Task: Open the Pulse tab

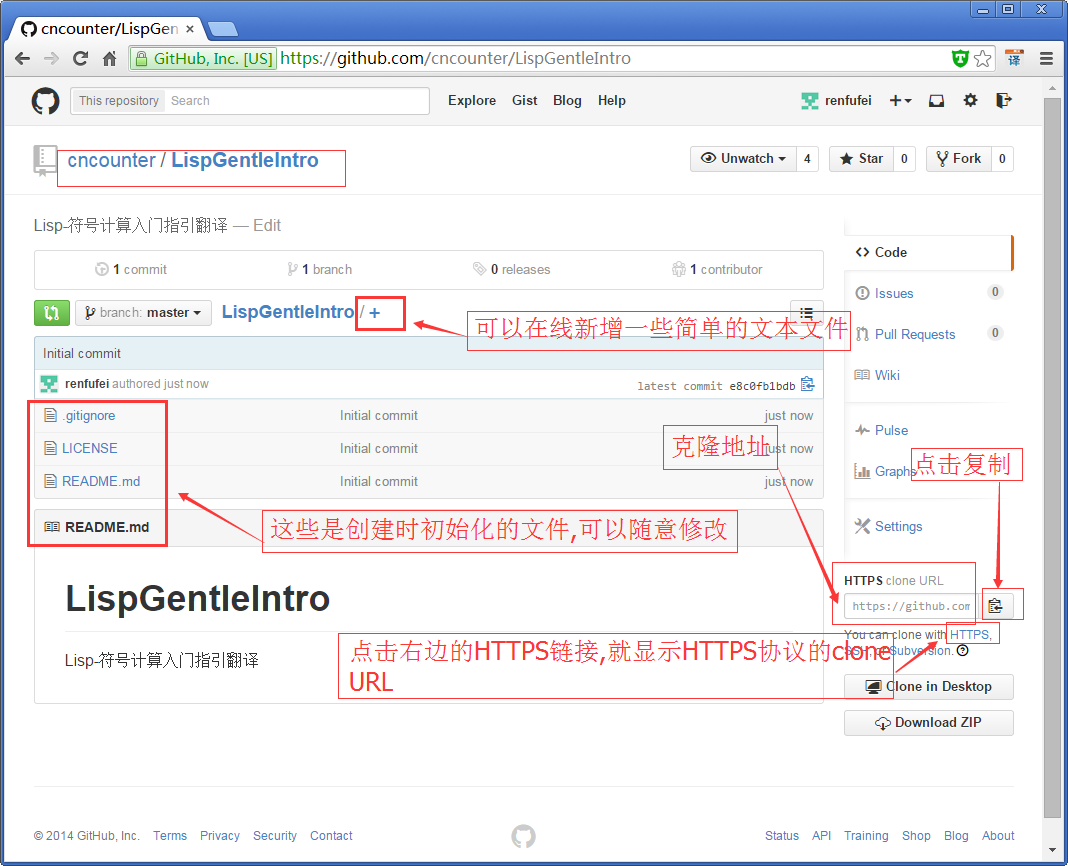Action: (890, 431)
